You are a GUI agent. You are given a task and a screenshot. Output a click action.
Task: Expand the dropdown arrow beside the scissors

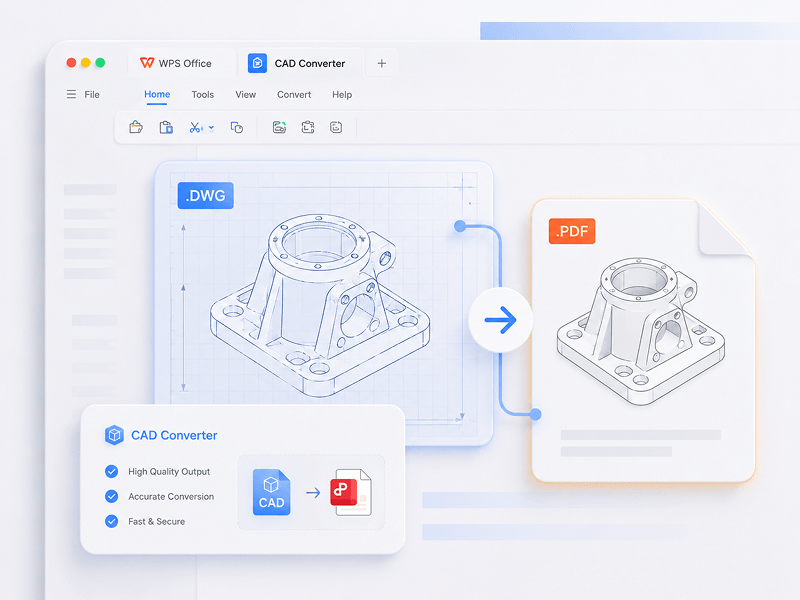211,128
